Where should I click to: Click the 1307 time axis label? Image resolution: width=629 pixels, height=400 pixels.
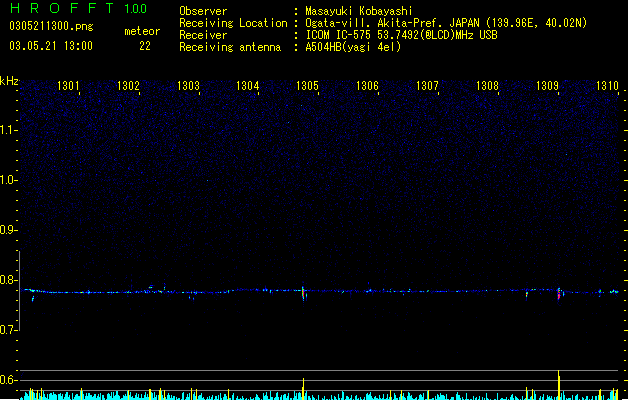pyautogui.click(x=427, y=85)
